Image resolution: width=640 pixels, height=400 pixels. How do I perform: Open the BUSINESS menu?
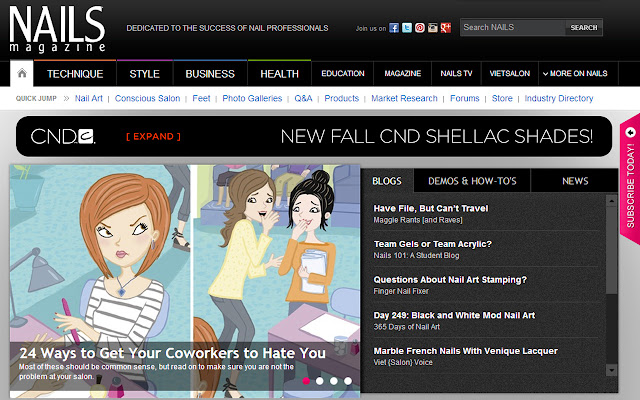[x=210, y=74]
